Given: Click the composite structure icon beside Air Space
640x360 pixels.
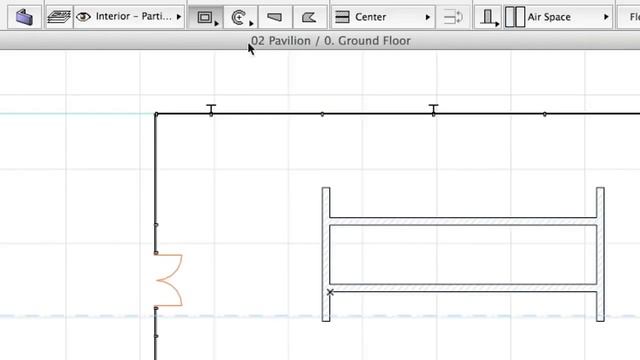Looking at the screenshot, I should tap(515, 17).
